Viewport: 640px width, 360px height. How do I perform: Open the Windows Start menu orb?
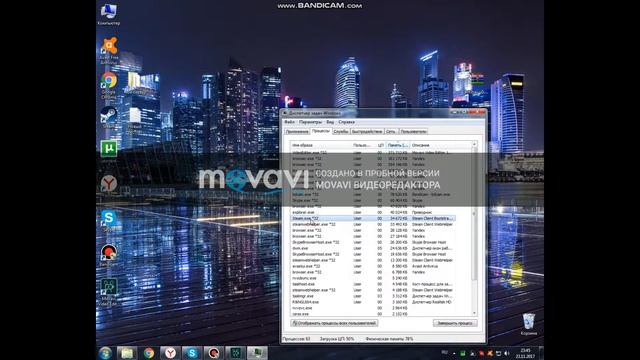(x=106, y=353)
